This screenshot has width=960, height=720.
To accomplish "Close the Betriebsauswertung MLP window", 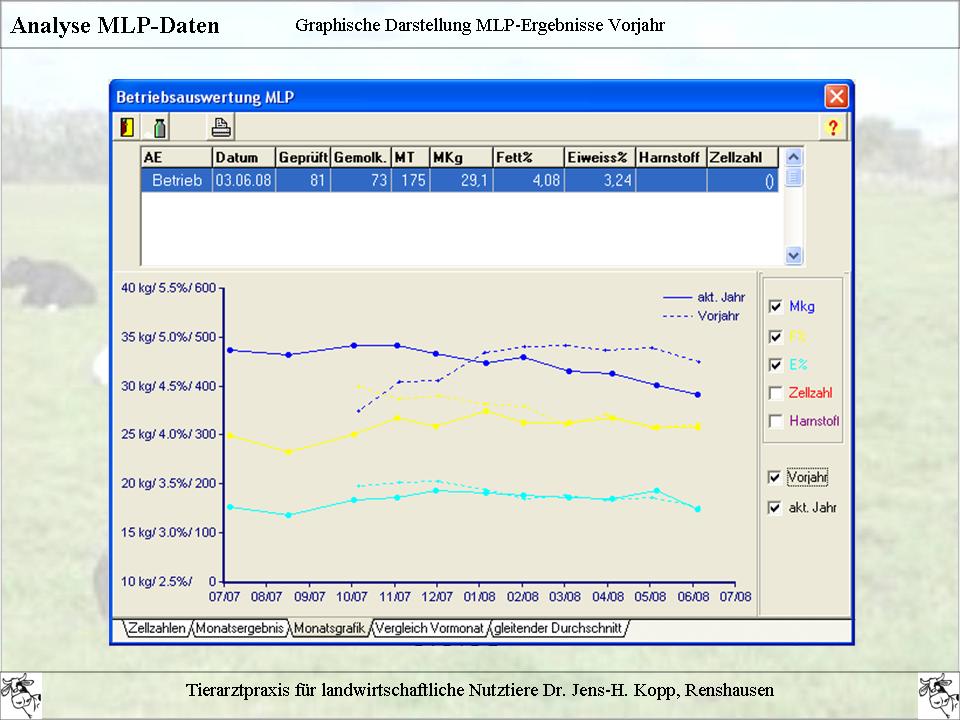I will (836, 97).
